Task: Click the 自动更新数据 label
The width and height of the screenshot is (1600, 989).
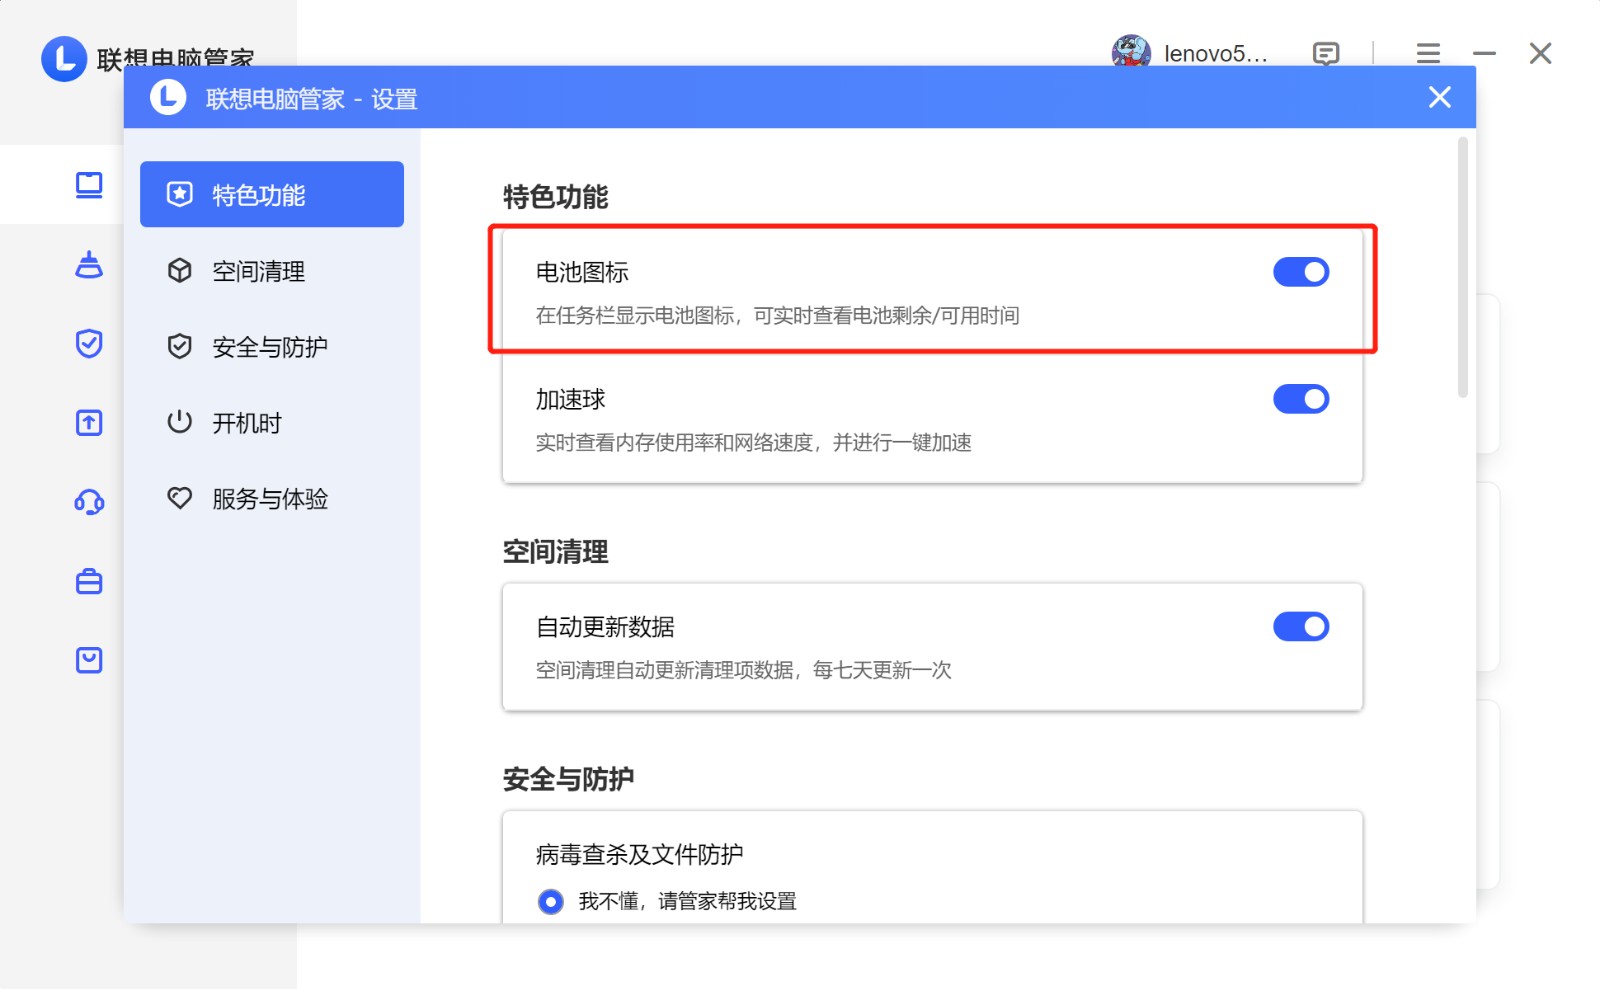Action: tap(606, 627)
